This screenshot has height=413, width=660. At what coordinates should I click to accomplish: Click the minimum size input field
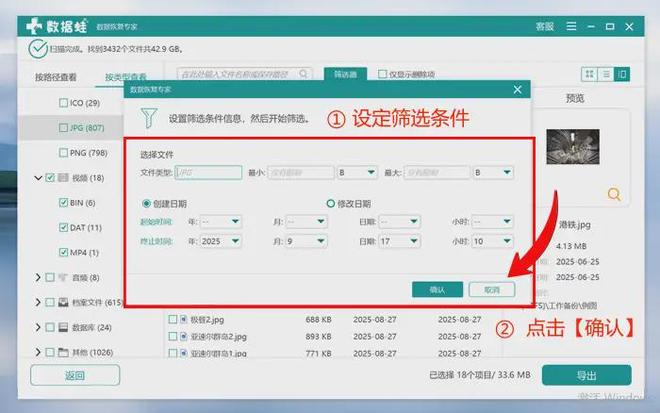pos(301,173)
